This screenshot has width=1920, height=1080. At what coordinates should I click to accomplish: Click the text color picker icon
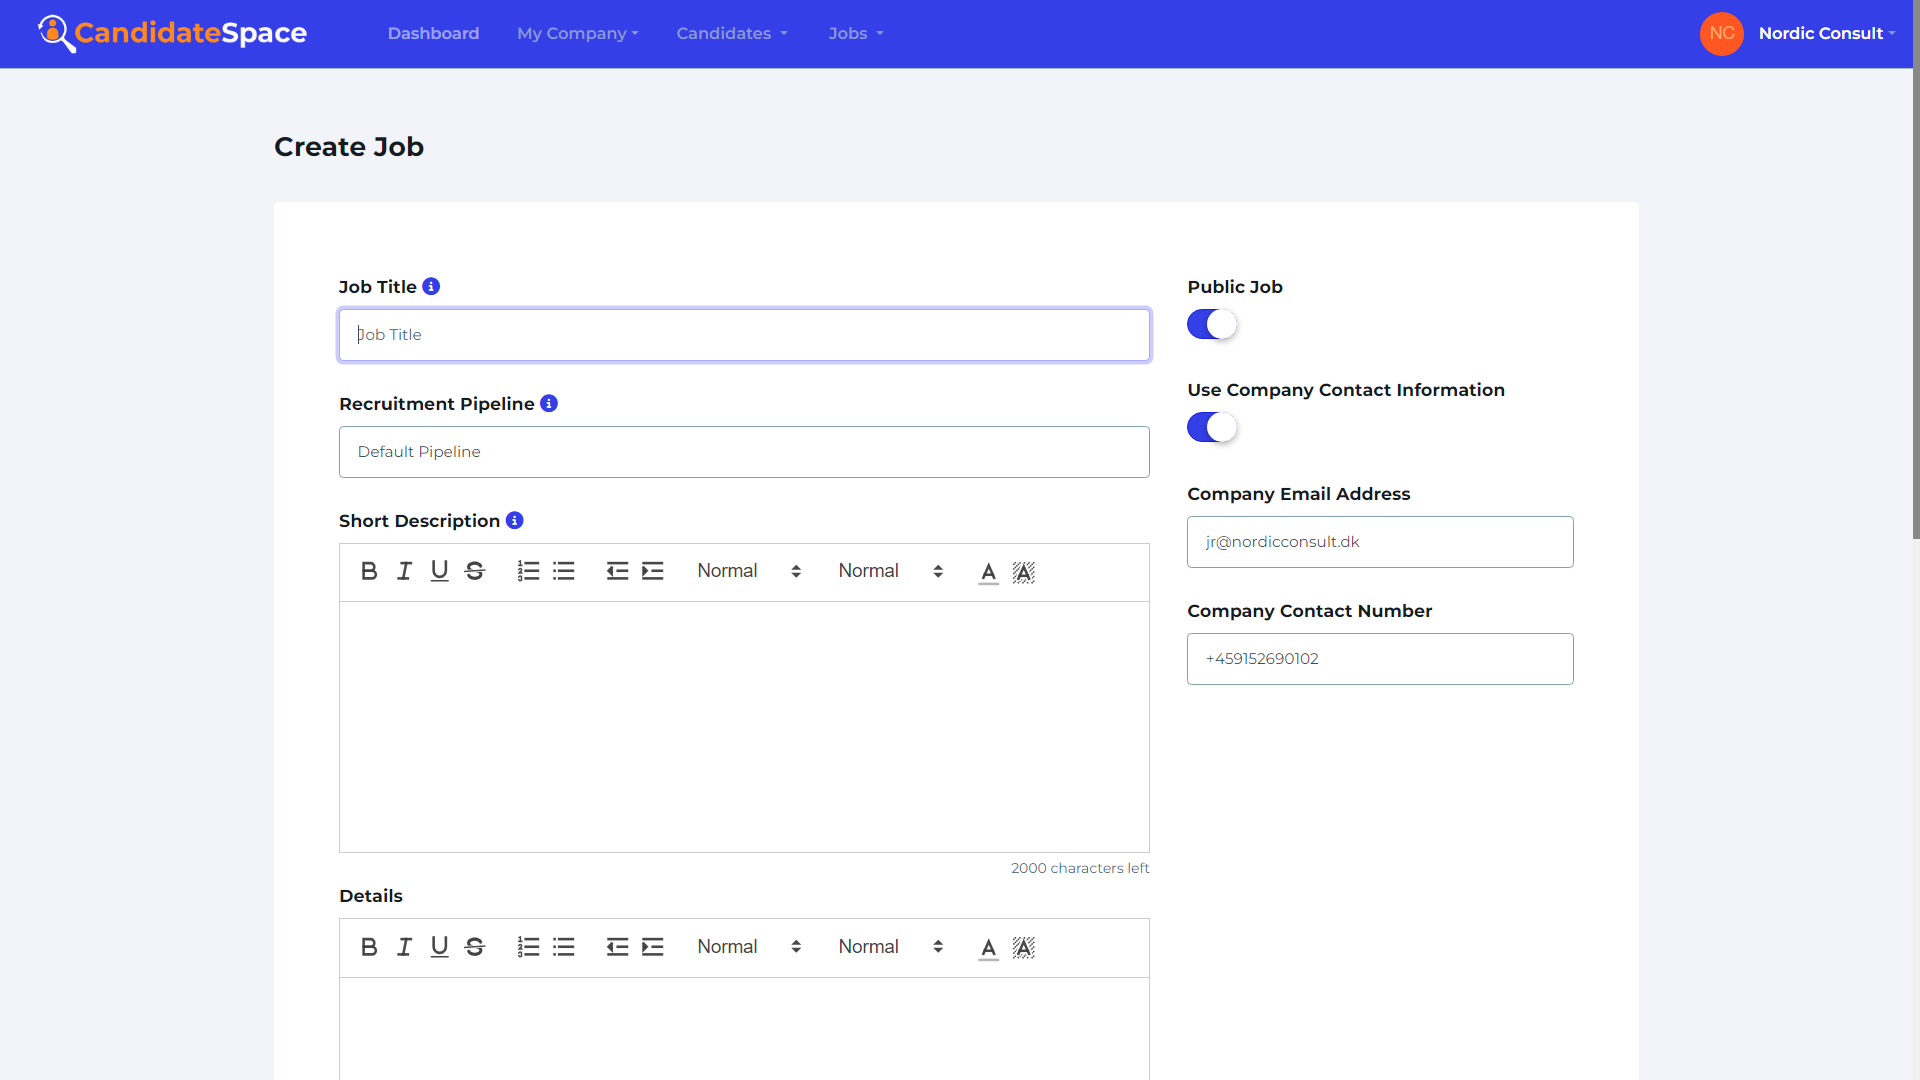point(988,572)
